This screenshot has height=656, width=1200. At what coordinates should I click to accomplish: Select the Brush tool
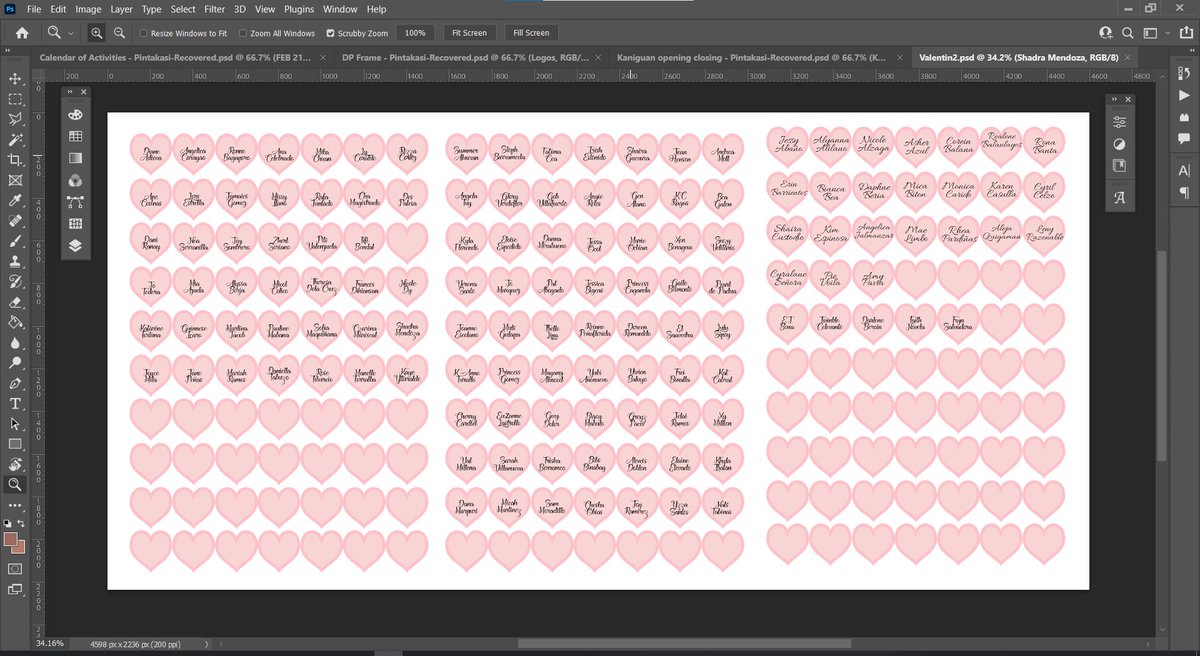pos(15,241)
